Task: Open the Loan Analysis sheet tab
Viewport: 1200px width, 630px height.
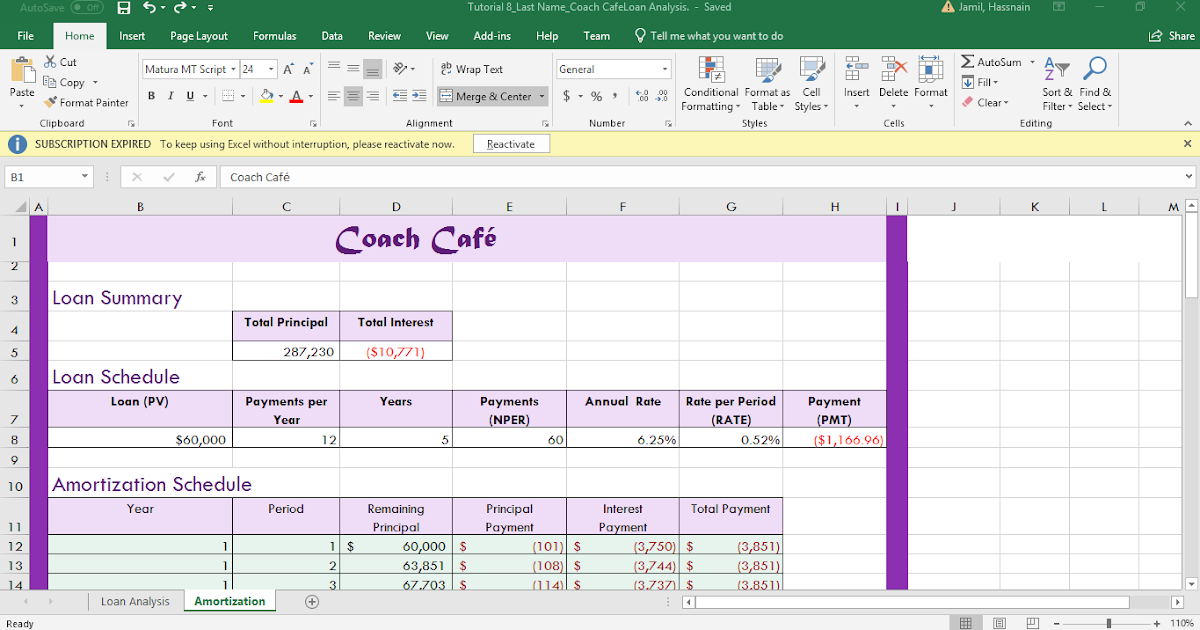Action: (x=135, y=601)
